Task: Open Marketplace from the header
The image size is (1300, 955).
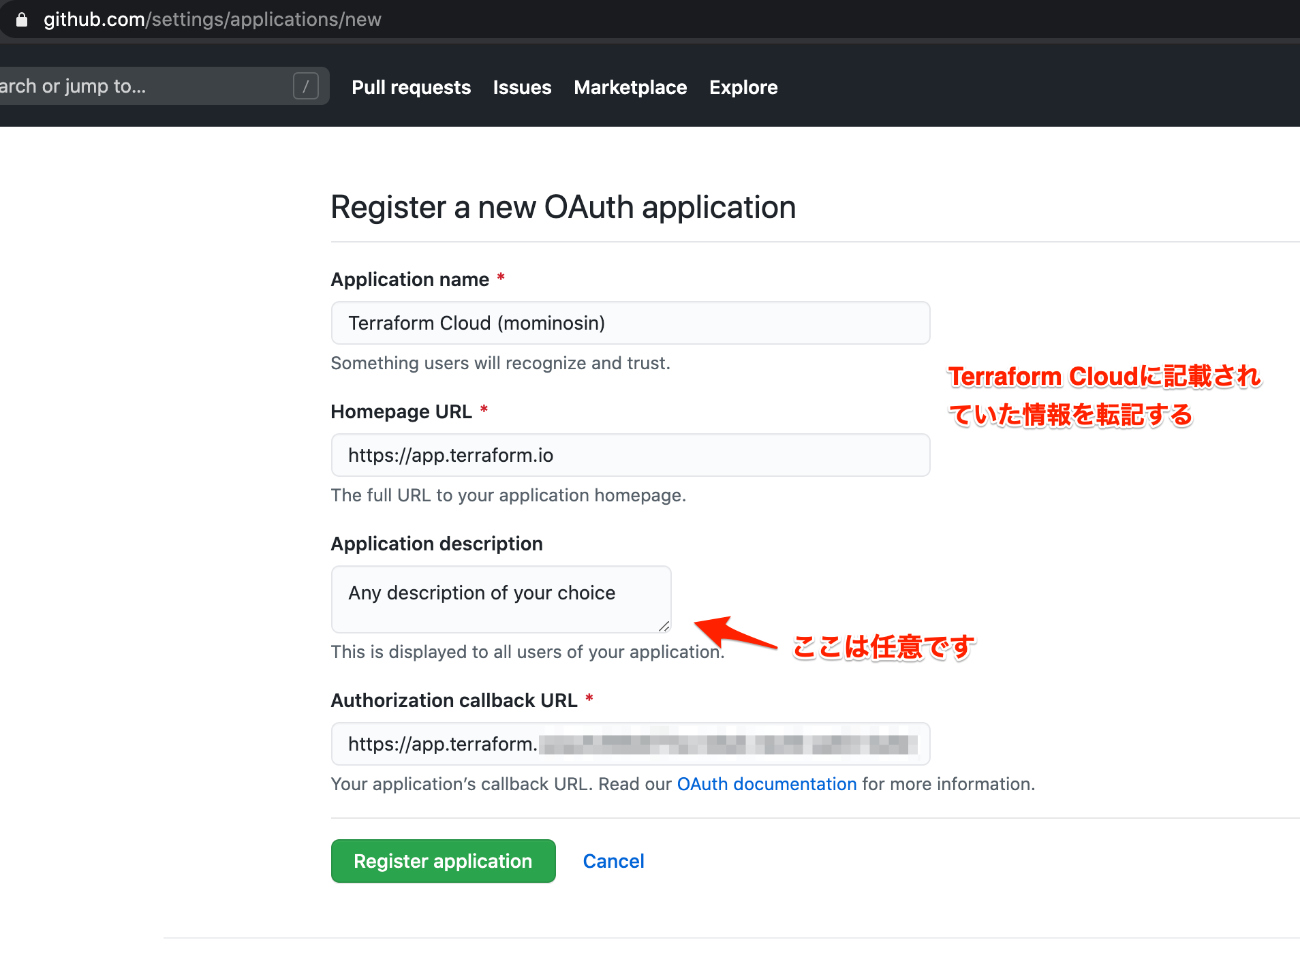Action: coord(630,87)
